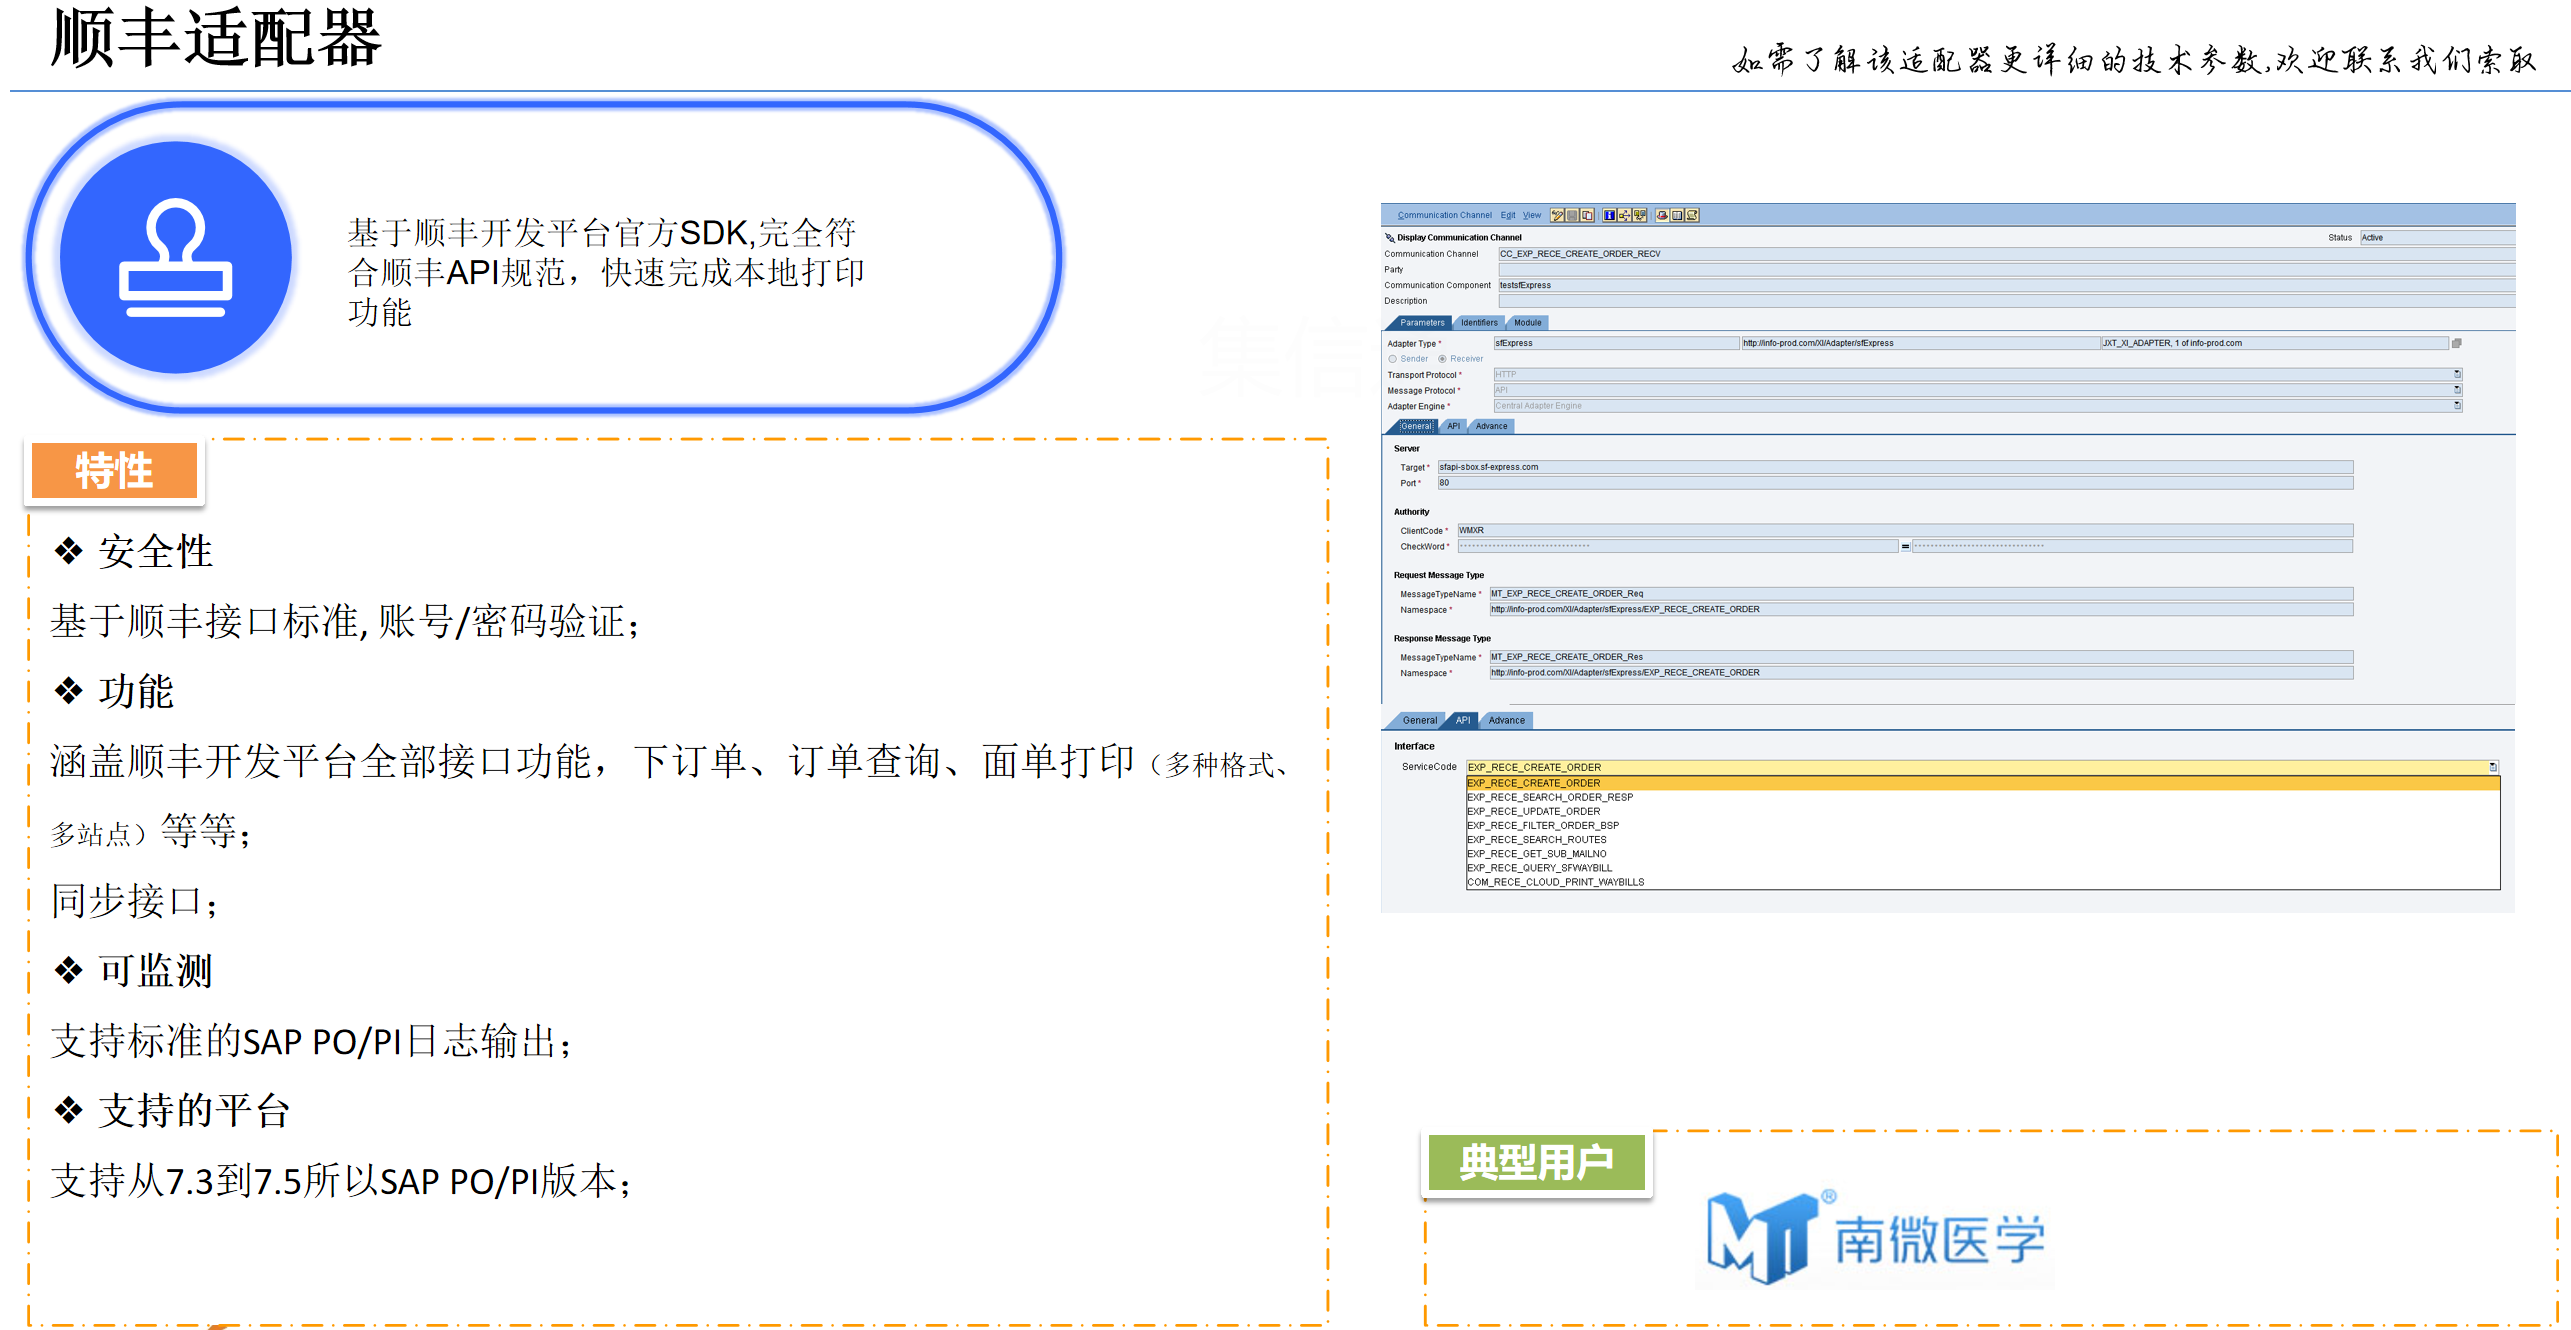The width and height of the screenshot is (2571, 1330).
Task: Click the Adapter Type sfExpress field
Action: point(1616,343)
